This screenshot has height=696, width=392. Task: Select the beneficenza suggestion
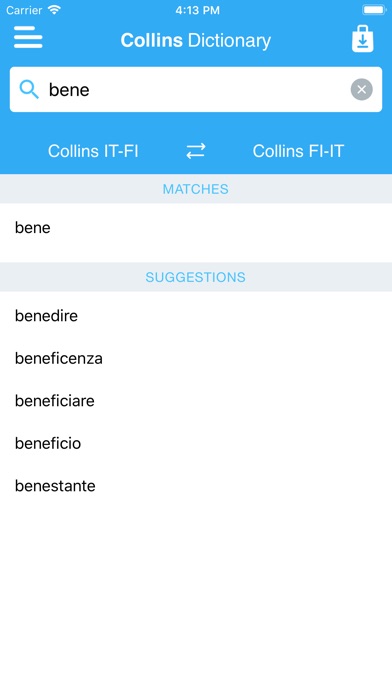coord(196,359)
